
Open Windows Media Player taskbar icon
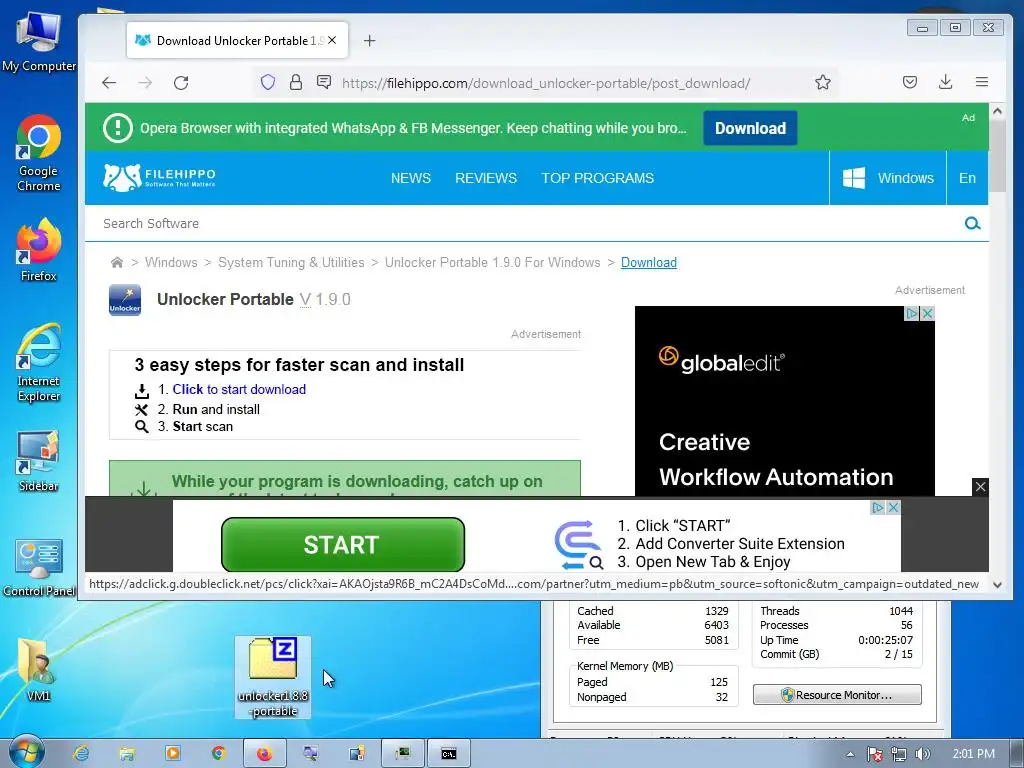172,754
